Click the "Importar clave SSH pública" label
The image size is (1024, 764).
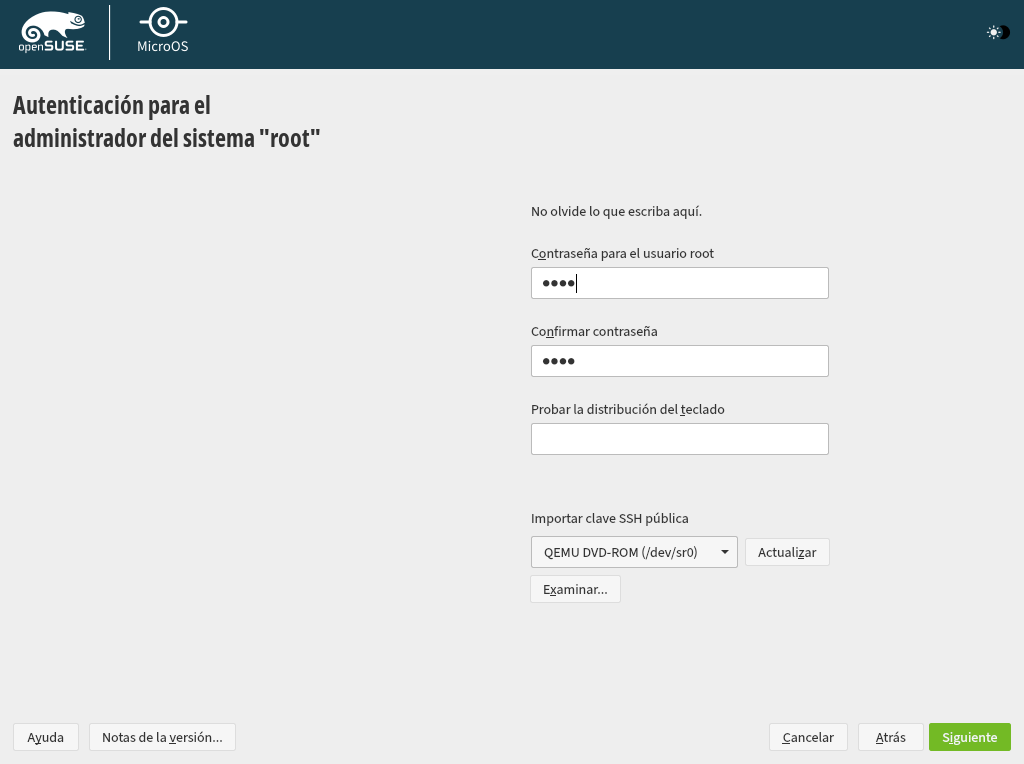click(x=609, y=518)
